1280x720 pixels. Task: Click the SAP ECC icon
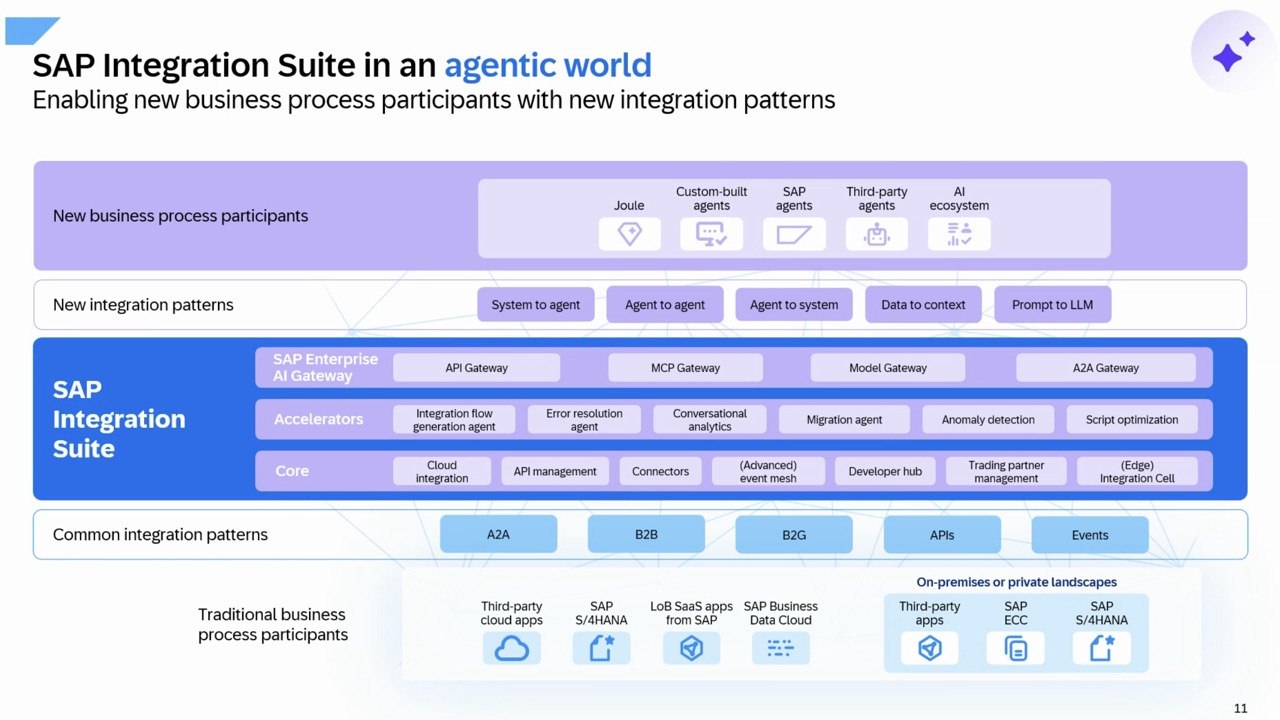[1015, 648]
